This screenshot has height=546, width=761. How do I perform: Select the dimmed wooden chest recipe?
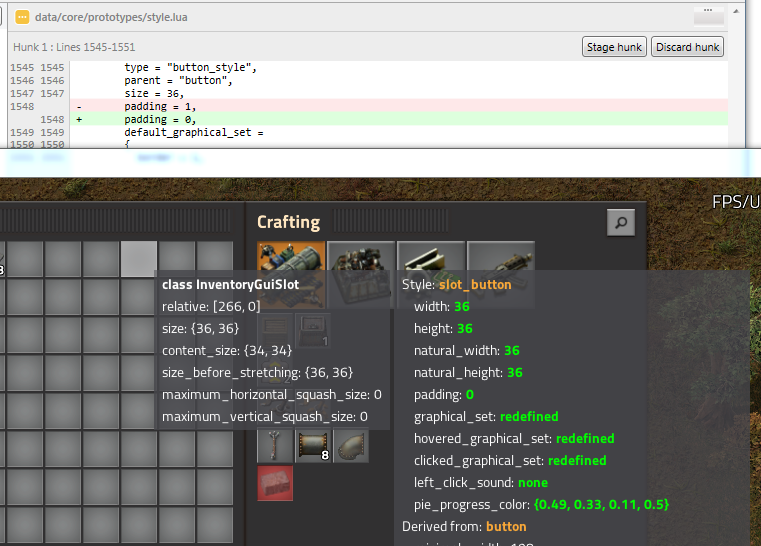275,330
